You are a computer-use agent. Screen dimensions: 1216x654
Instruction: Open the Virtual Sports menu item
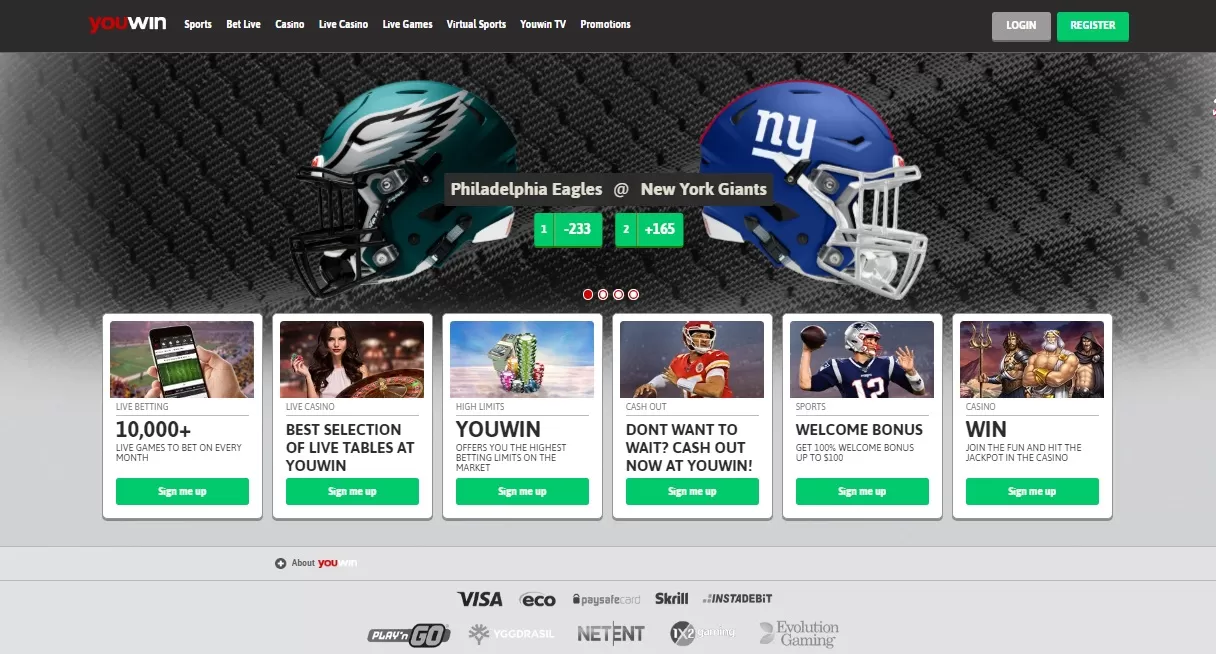point(476,24)
